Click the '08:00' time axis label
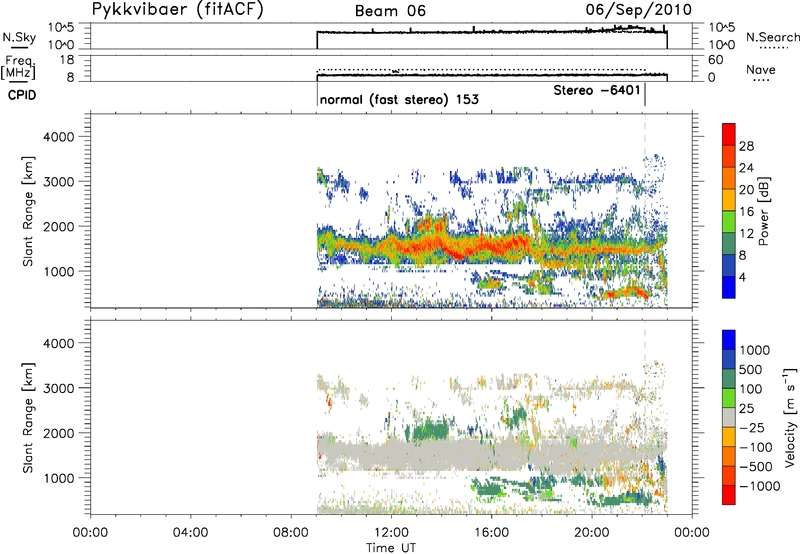Viewport: 800px width, 554px height. pos(291,532)
